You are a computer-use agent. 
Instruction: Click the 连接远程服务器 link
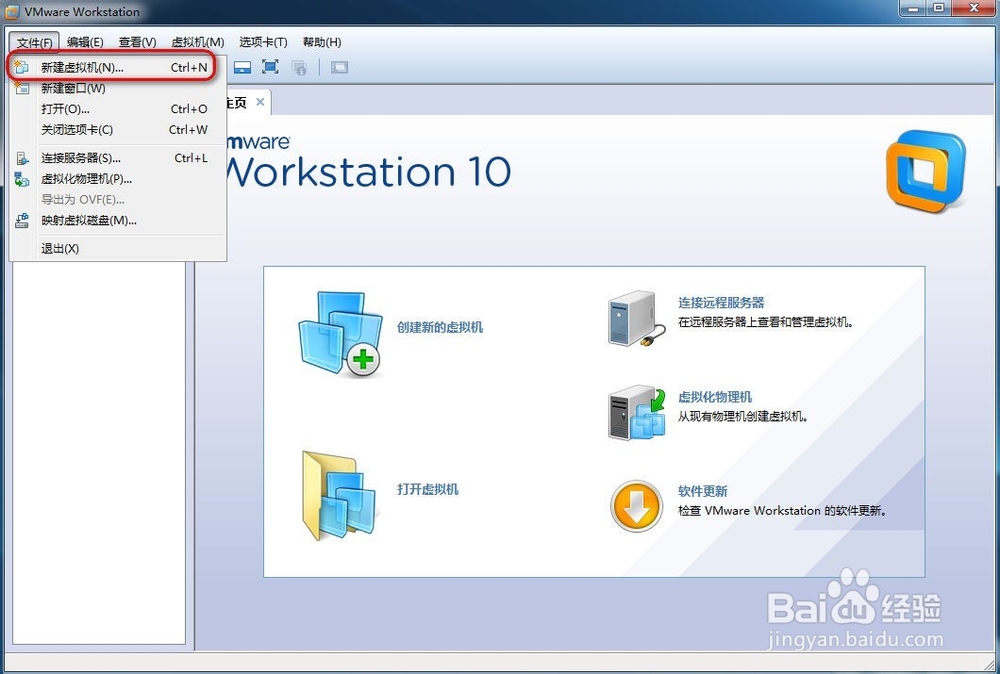[x=721, y=302]
